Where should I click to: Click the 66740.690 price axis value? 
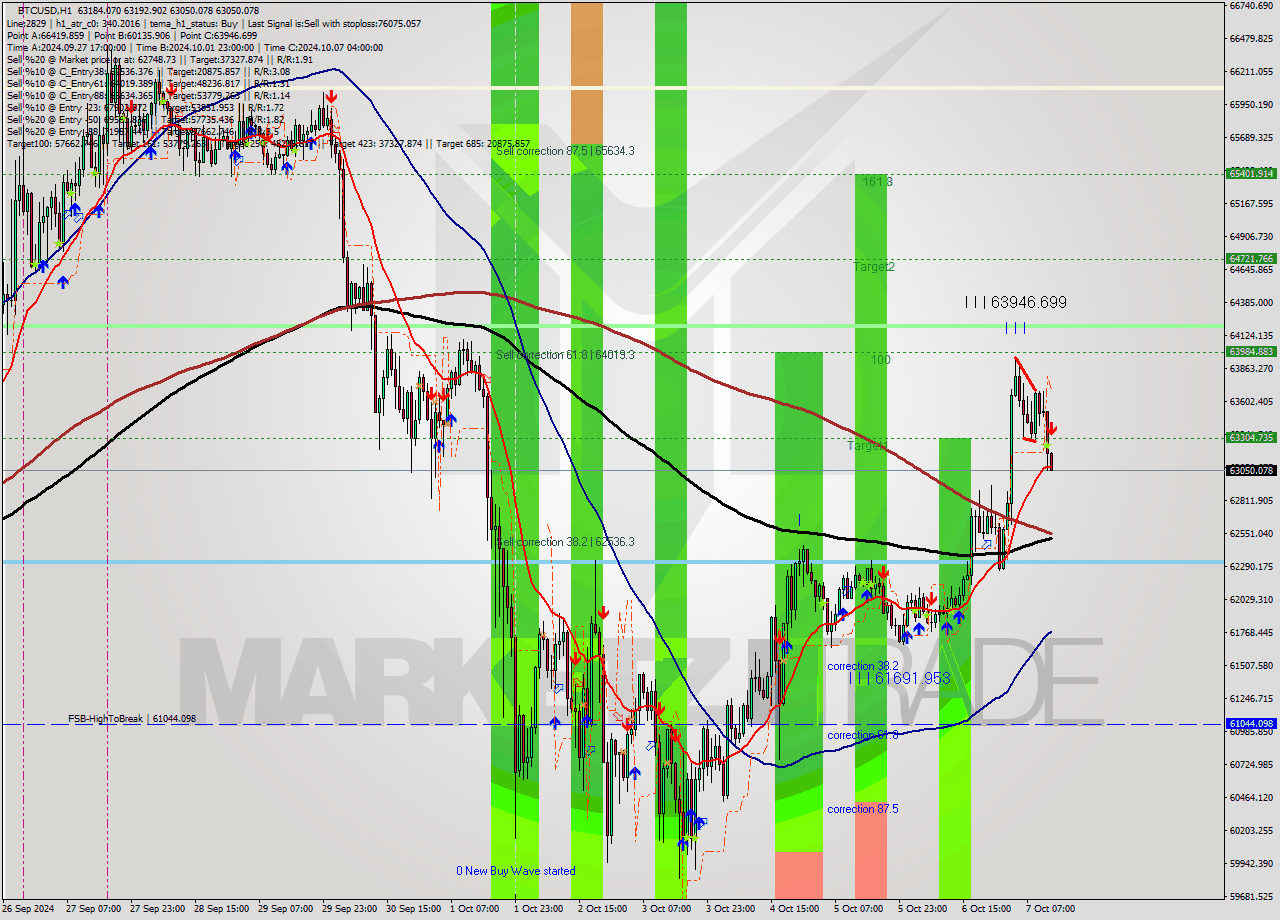click(x=1251, y=6)
